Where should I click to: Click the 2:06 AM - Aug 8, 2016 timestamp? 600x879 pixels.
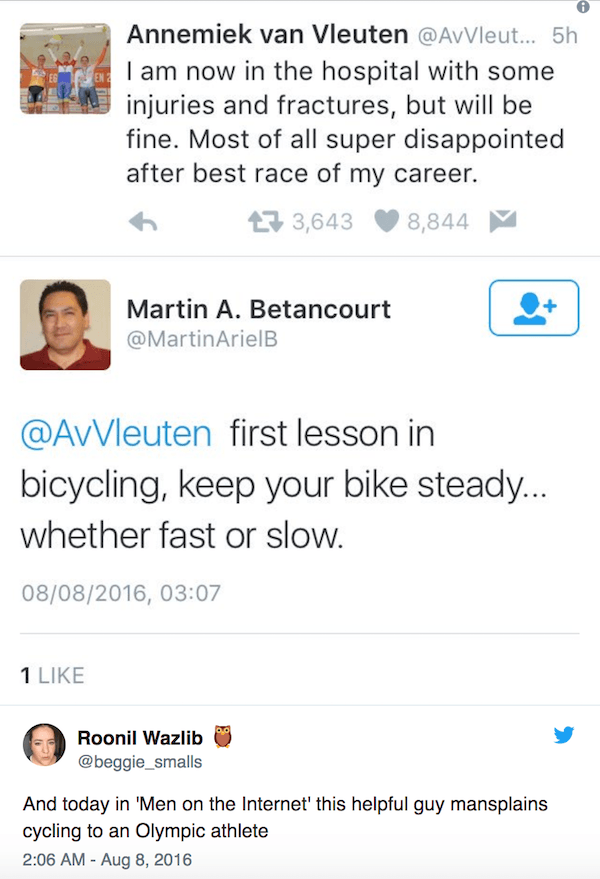(107, 859)
